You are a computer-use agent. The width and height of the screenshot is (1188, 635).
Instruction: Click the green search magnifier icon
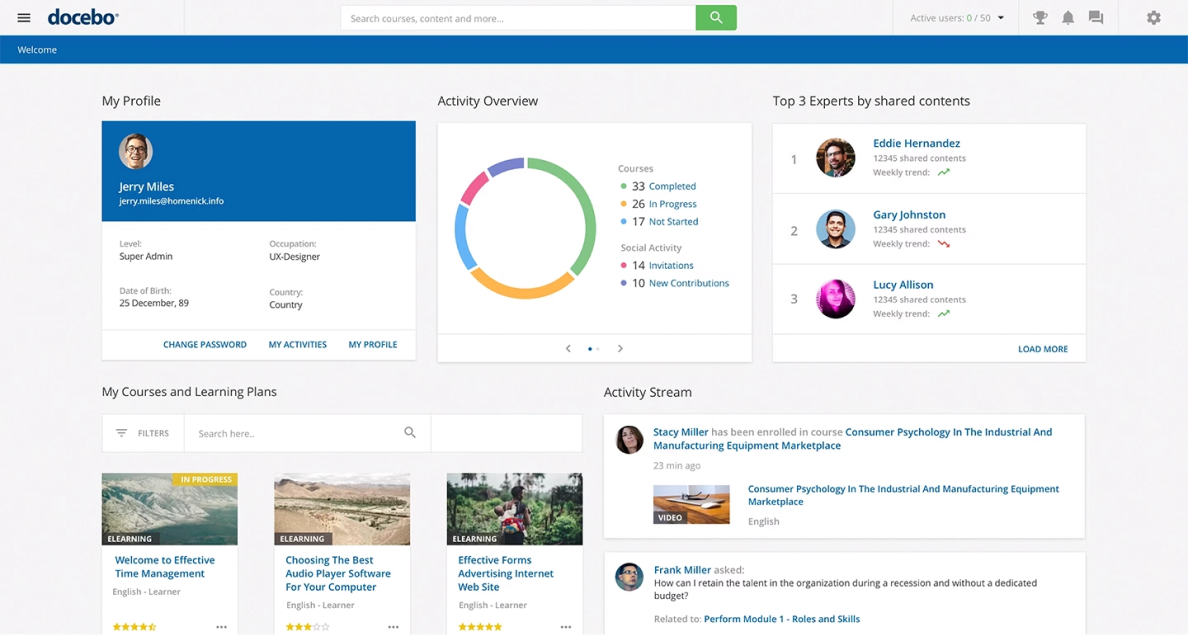pyautogui.click(x=715, y=17)
